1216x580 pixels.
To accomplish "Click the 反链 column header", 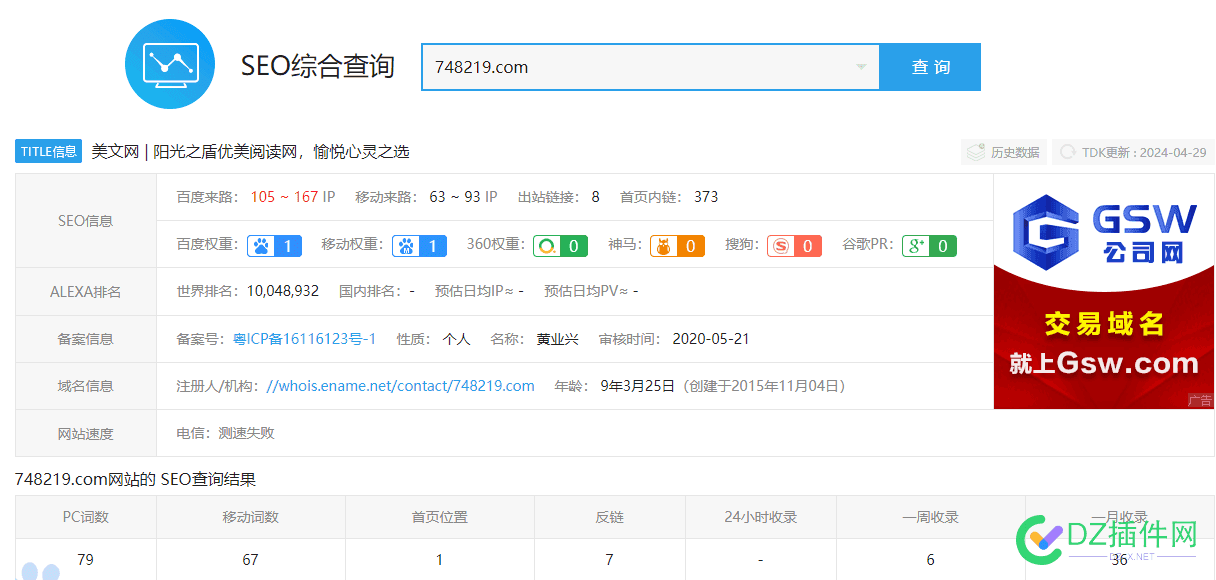I will click(x=610, y=517).
